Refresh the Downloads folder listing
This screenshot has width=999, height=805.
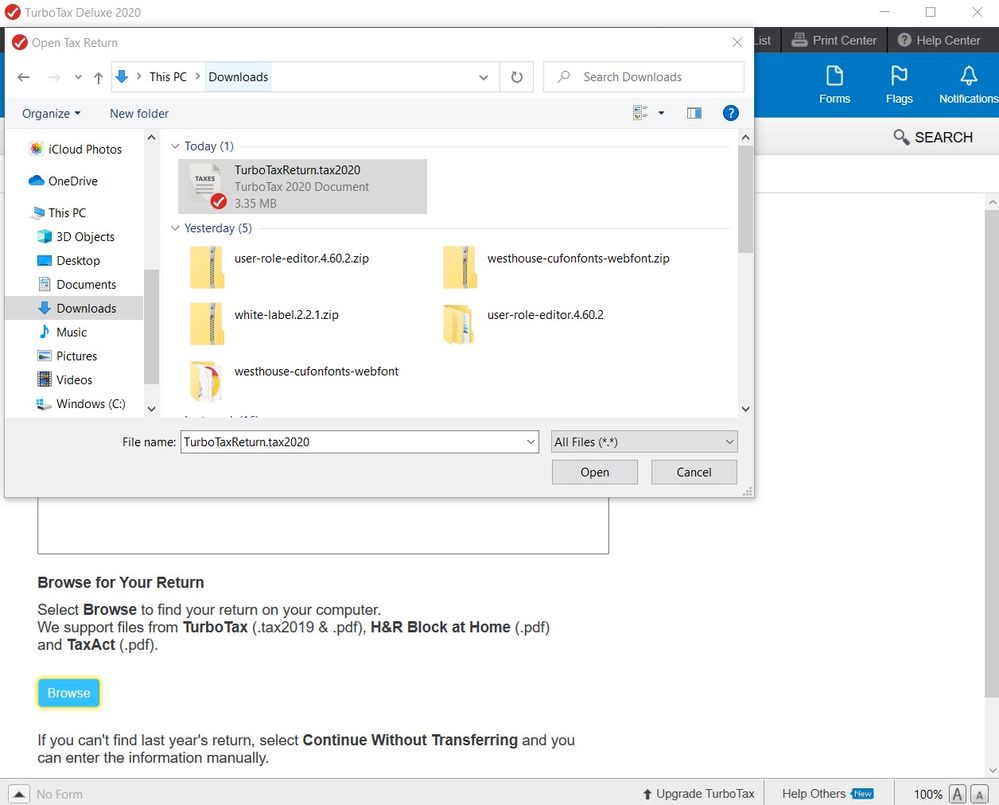click(x=517, y=77)
